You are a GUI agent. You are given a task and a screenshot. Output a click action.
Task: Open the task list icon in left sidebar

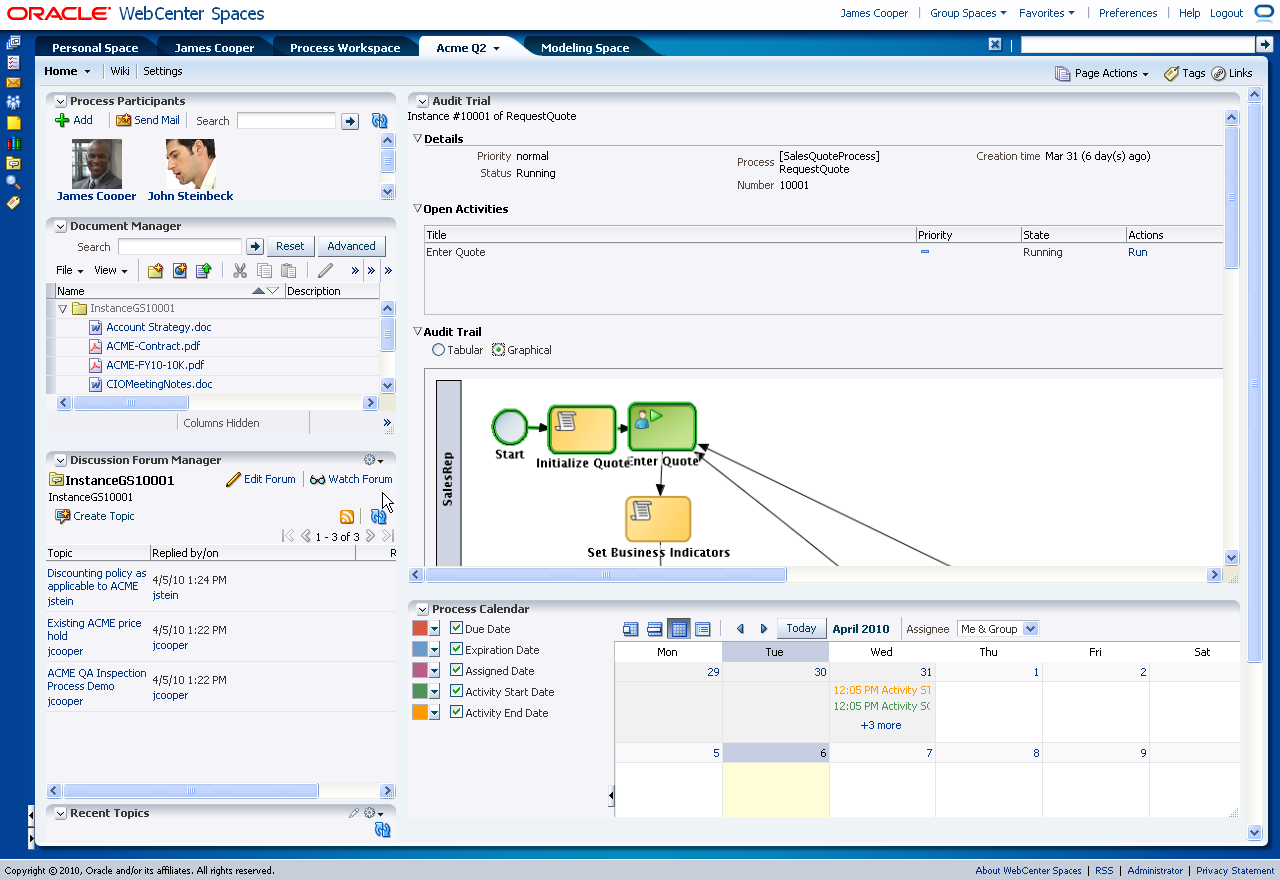13,62
